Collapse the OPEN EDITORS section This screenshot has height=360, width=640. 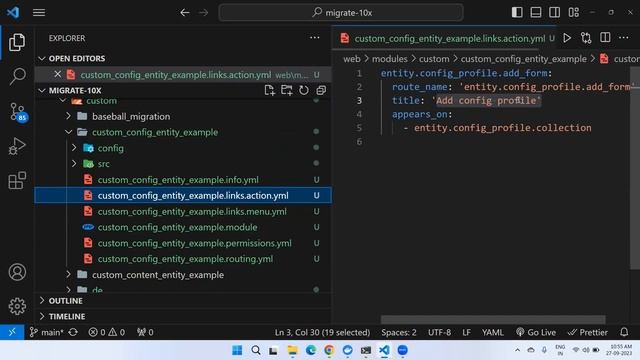pyautogui.click(x=42, y=58)
